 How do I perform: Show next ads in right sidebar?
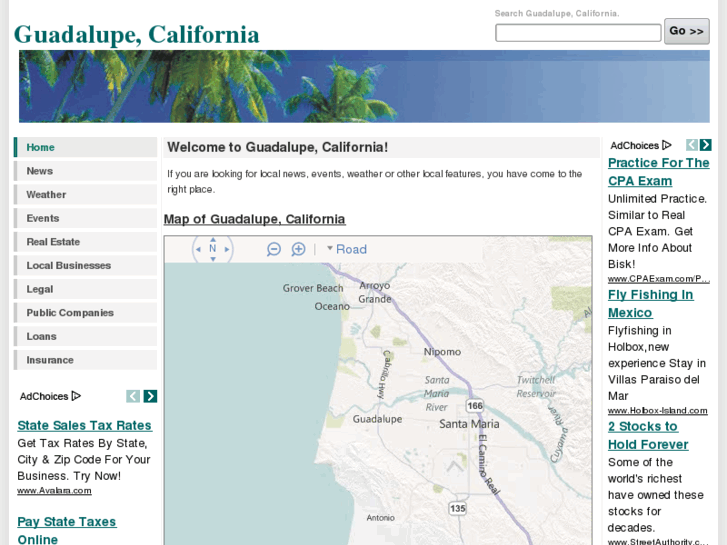tap(705, 145)
